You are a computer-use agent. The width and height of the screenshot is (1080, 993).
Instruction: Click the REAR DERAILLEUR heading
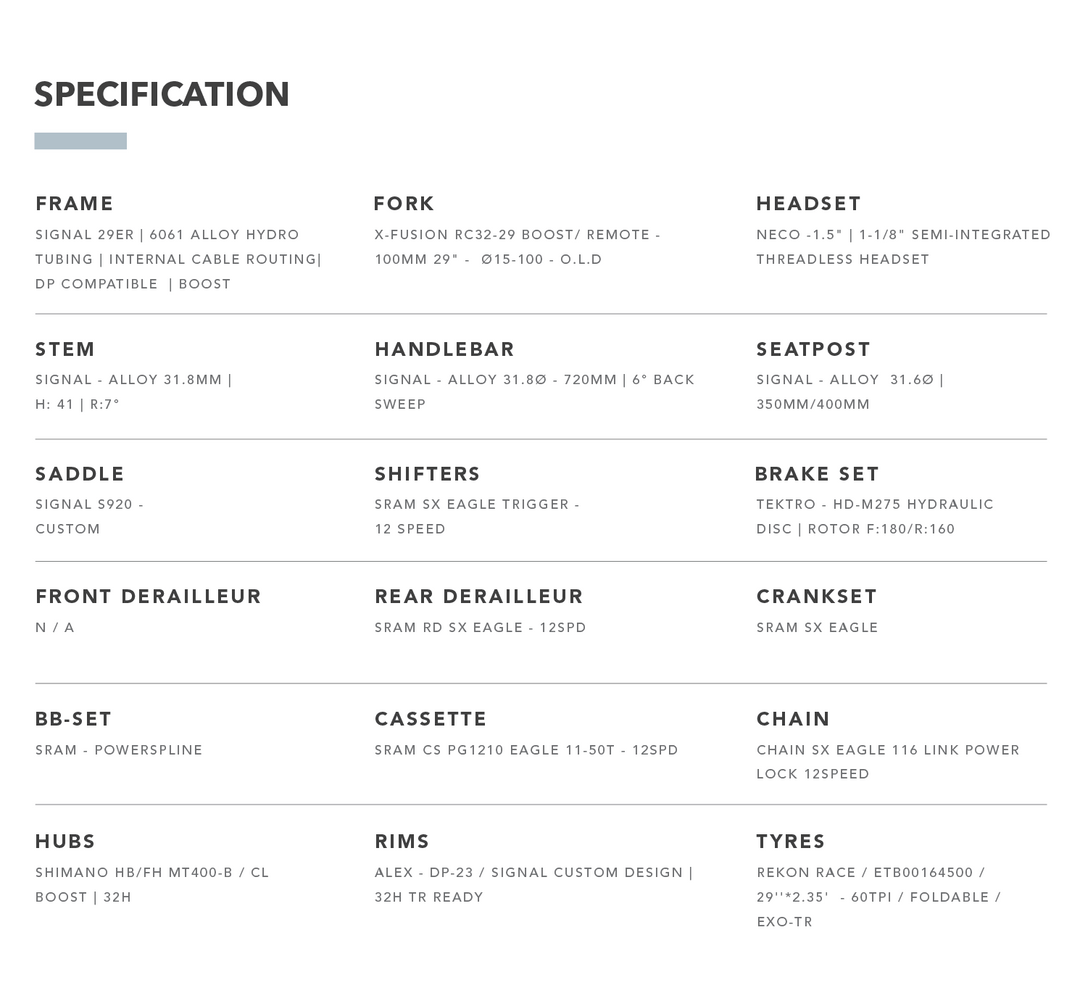[x=478, y=597]
